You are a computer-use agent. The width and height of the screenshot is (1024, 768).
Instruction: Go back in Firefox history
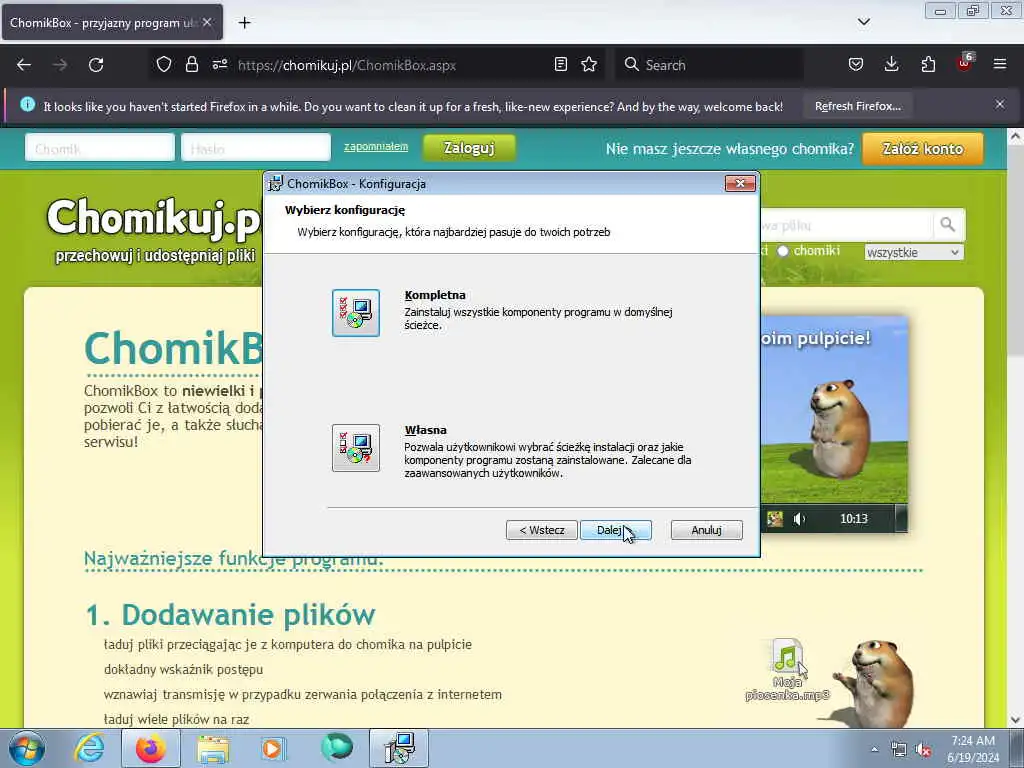(x=24, y=65)
